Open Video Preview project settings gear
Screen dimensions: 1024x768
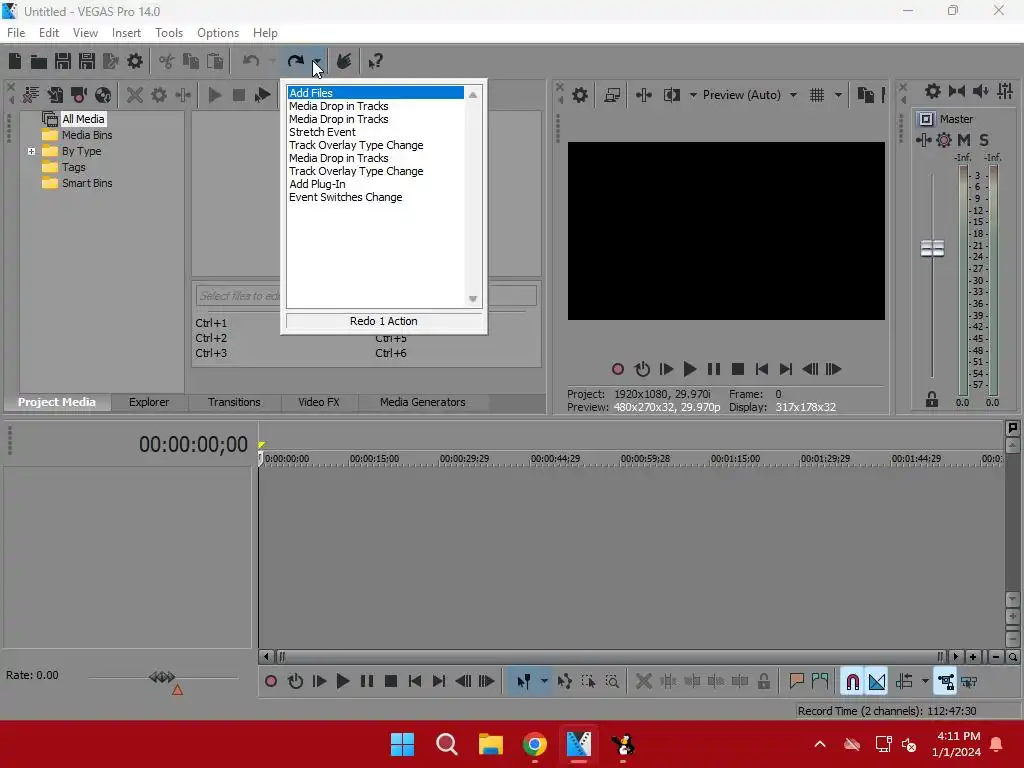[580, 95]
